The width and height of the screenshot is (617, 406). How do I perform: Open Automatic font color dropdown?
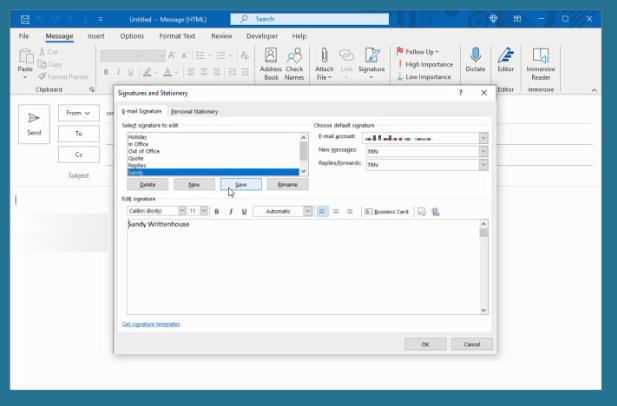307,211
